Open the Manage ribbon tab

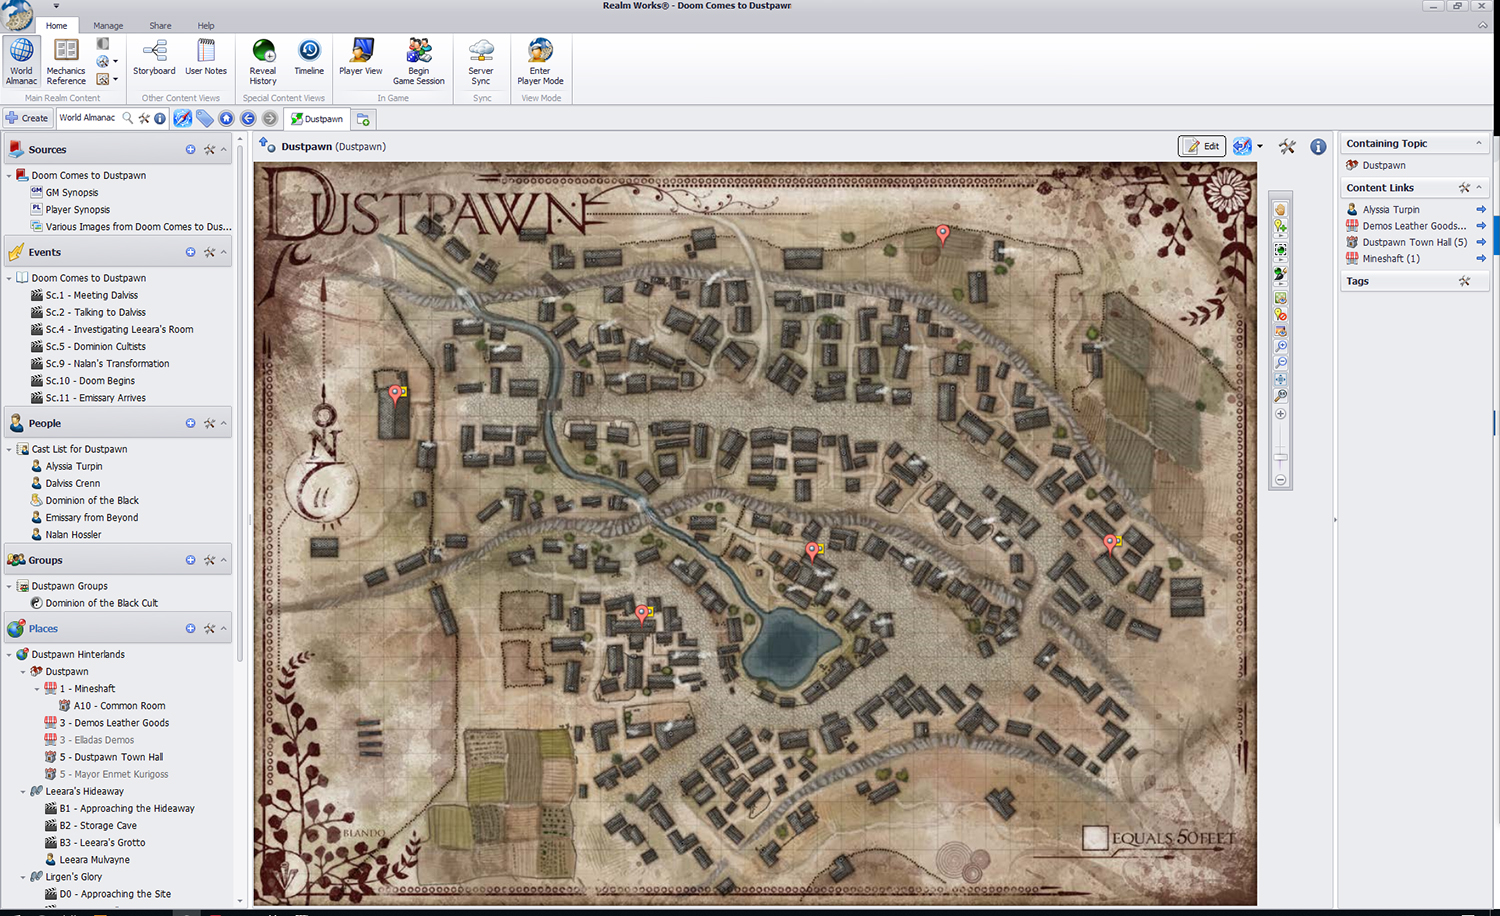108,25
